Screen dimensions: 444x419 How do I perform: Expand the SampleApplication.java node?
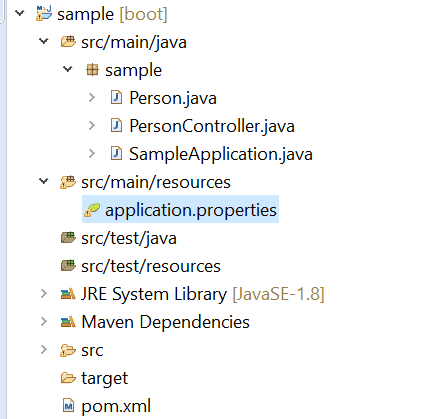tap(92, 154)
